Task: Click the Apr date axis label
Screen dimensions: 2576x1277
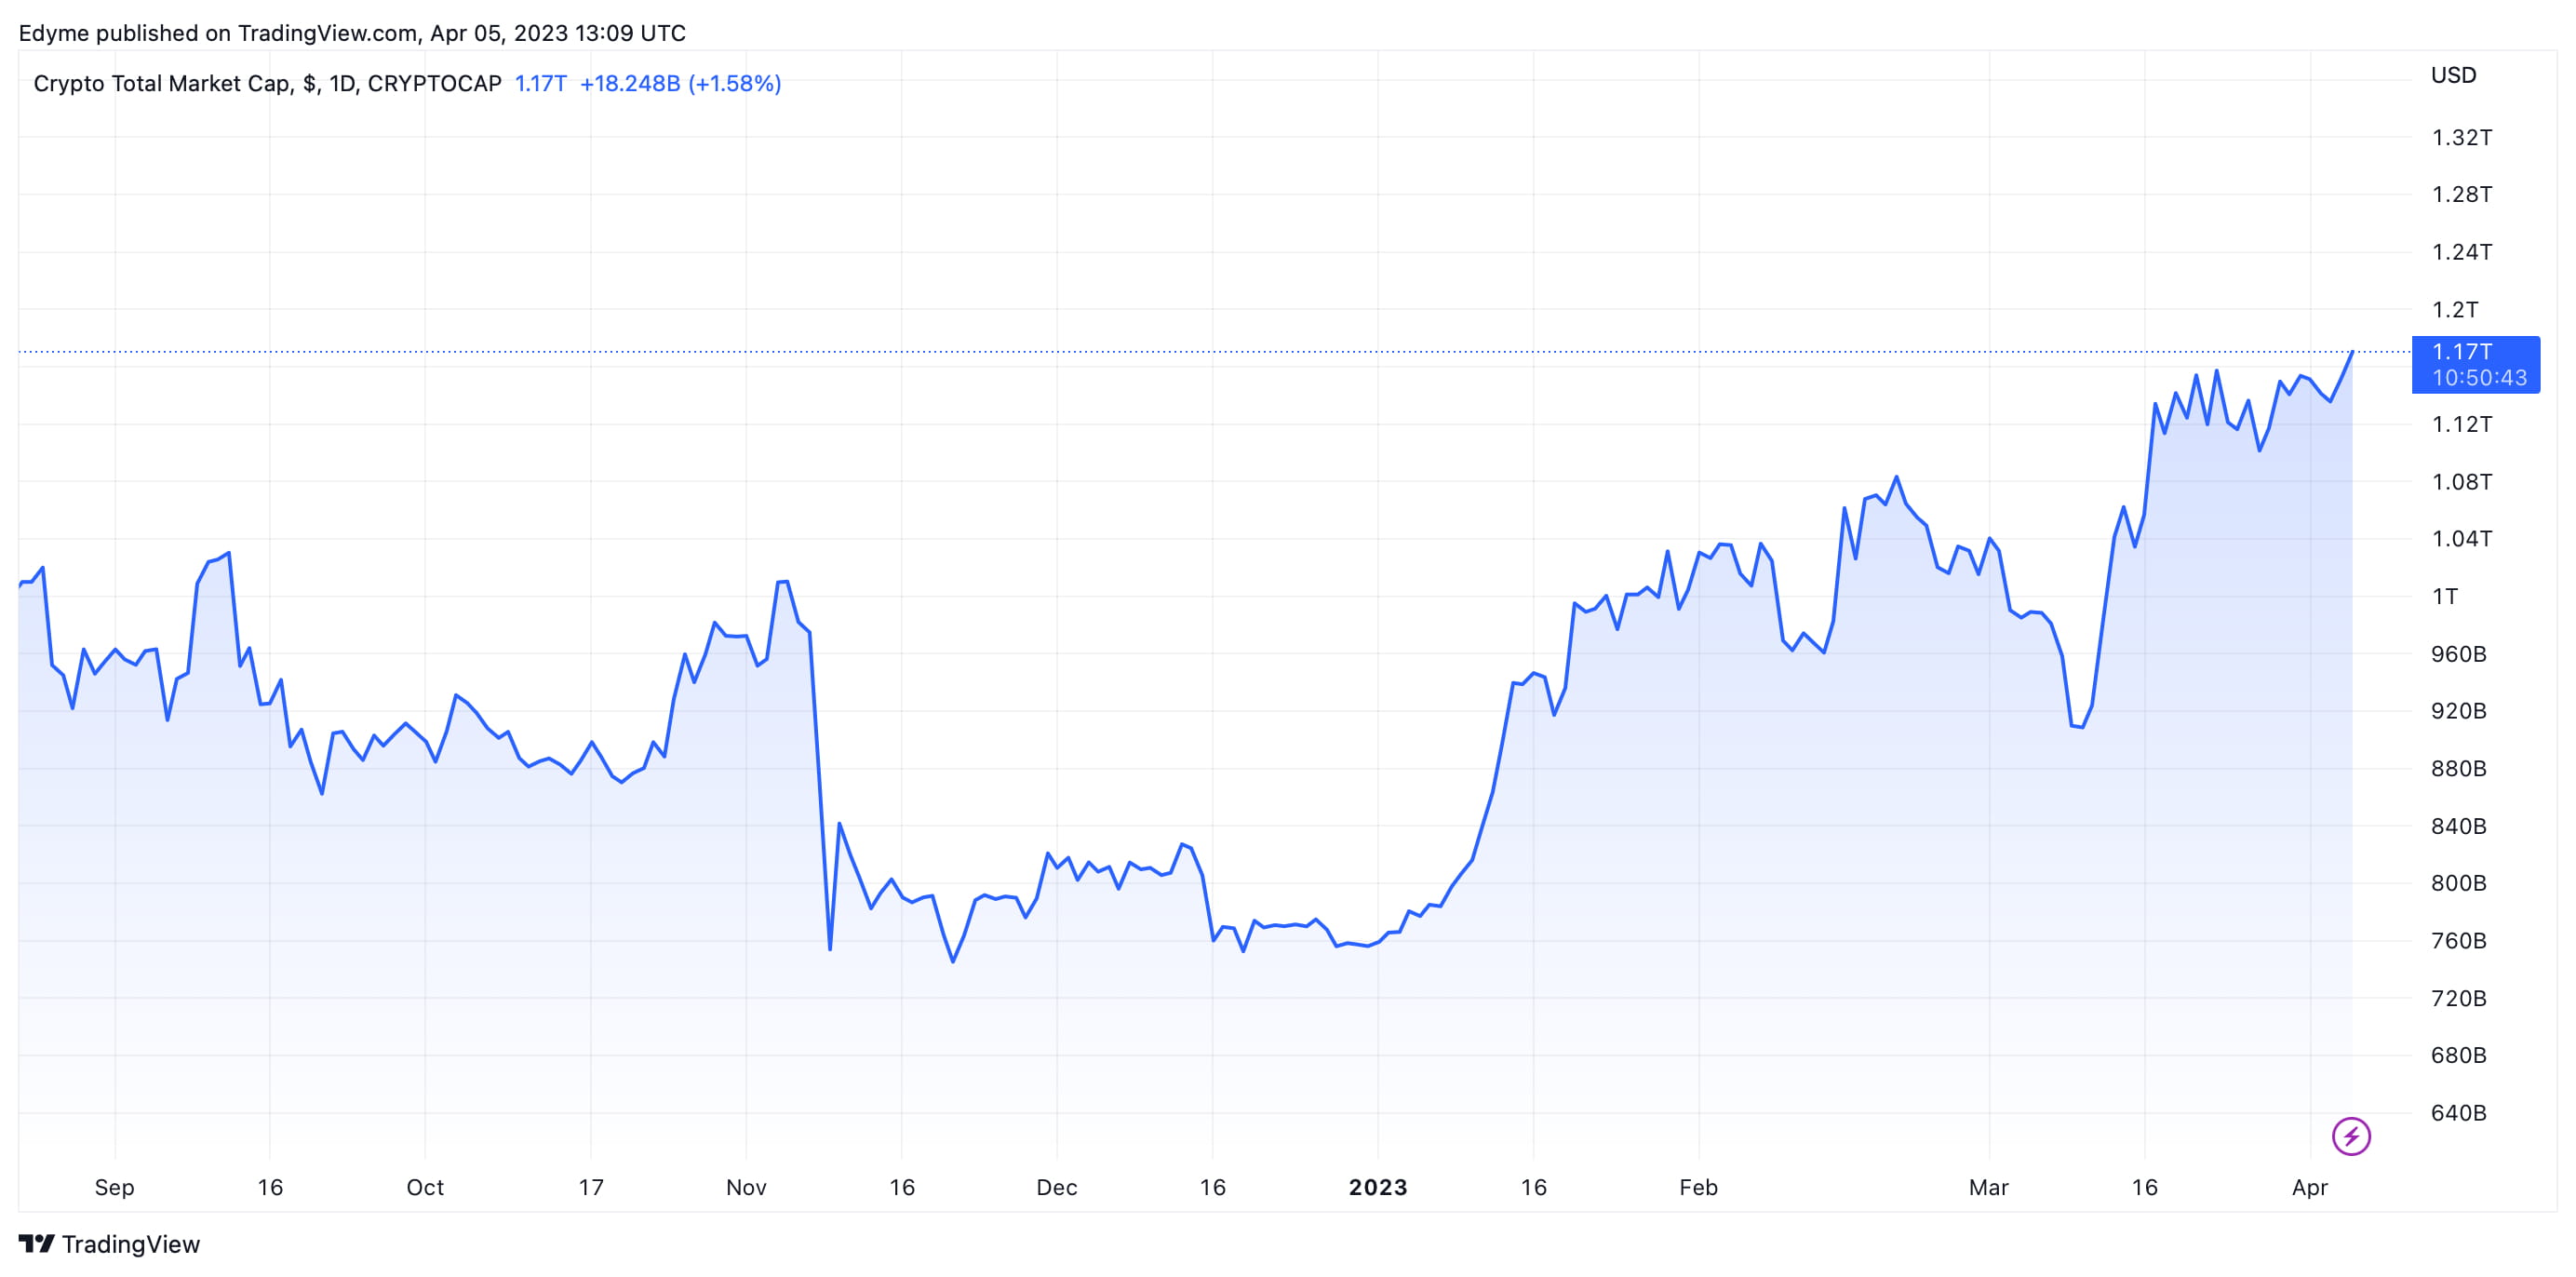Action: click(2309, 1187)
